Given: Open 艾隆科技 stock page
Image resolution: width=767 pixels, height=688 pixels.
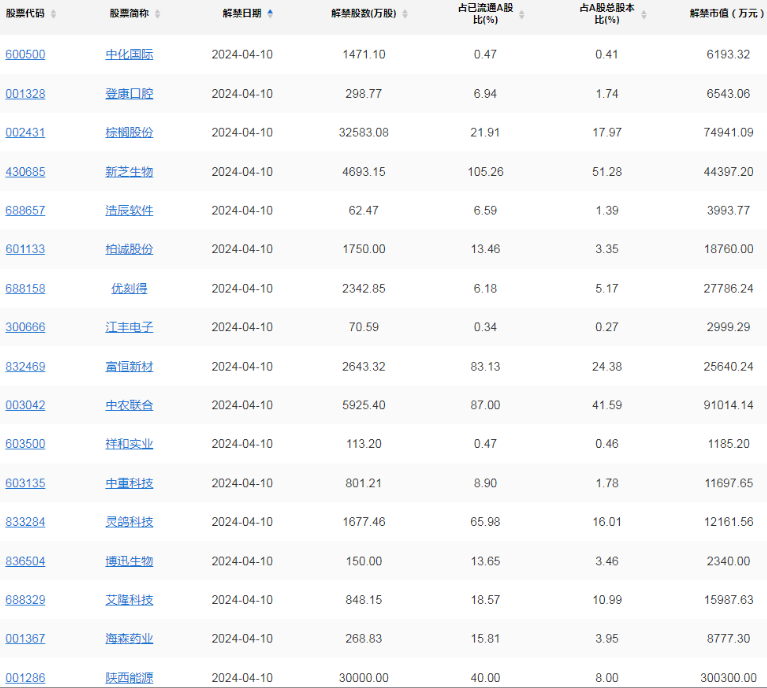Looking at the screenshot, I should click(x=129, y=600).
